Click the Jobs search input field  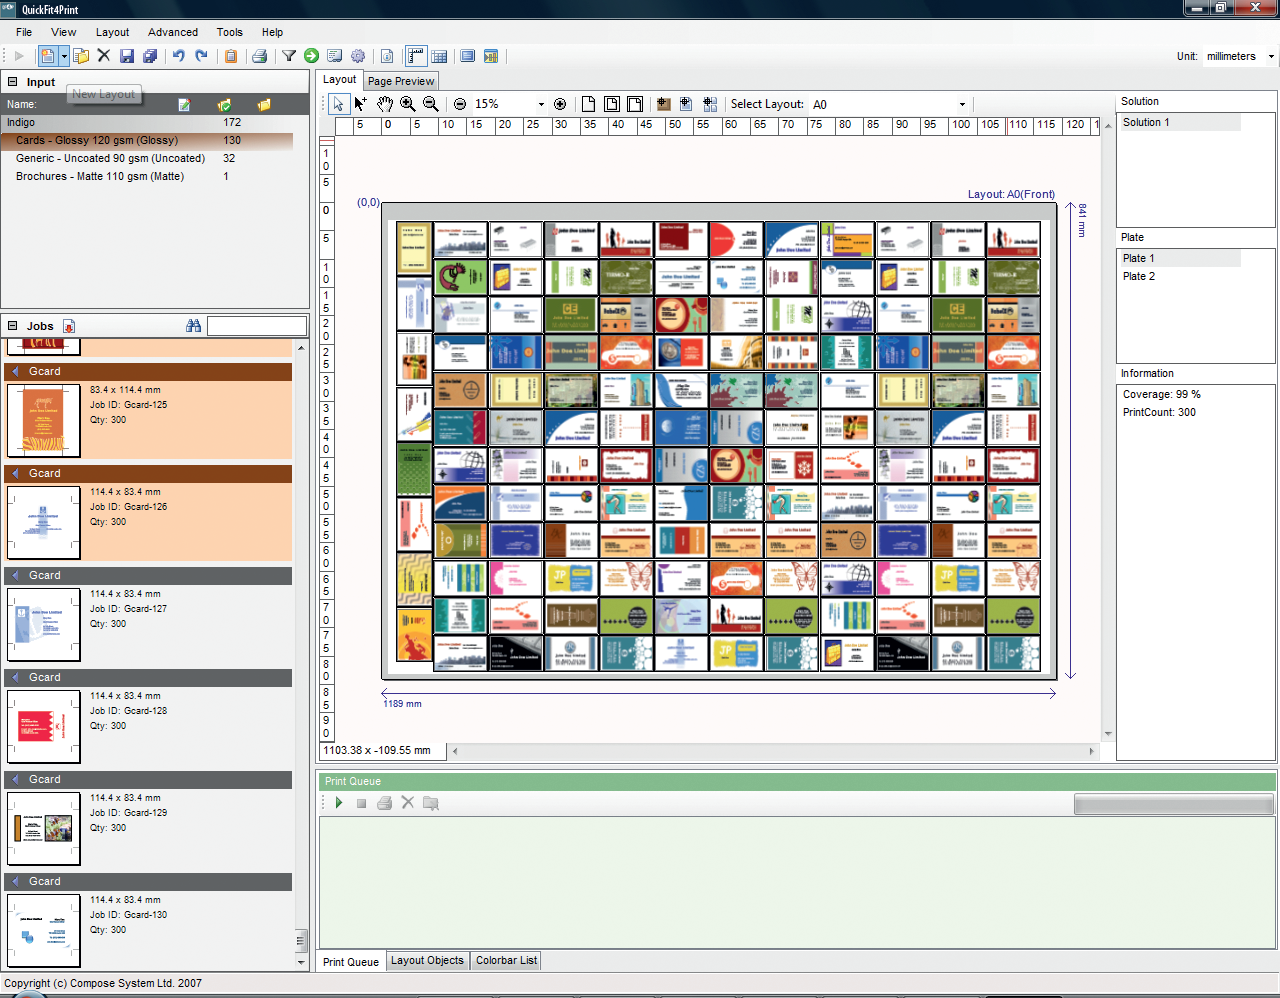257,326
